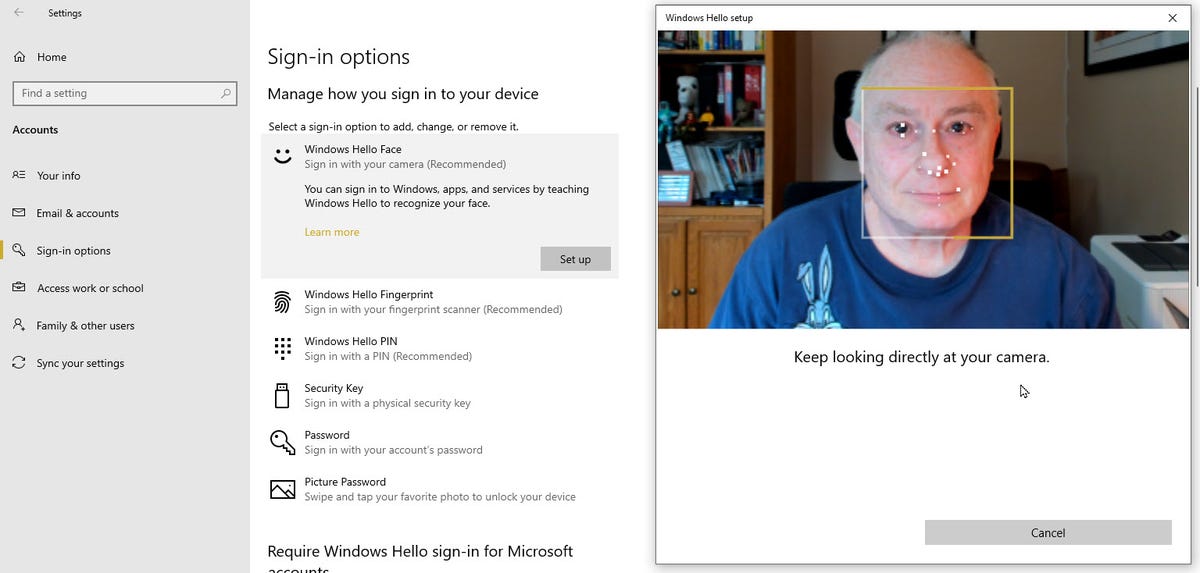Go to Home in Settings

point(52,57)
